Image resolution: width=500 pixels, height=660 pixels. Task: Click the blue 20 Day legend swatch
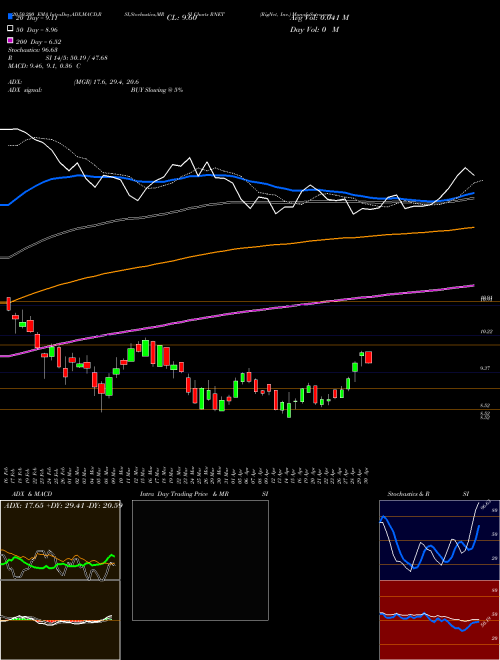(x=10, y=17)
